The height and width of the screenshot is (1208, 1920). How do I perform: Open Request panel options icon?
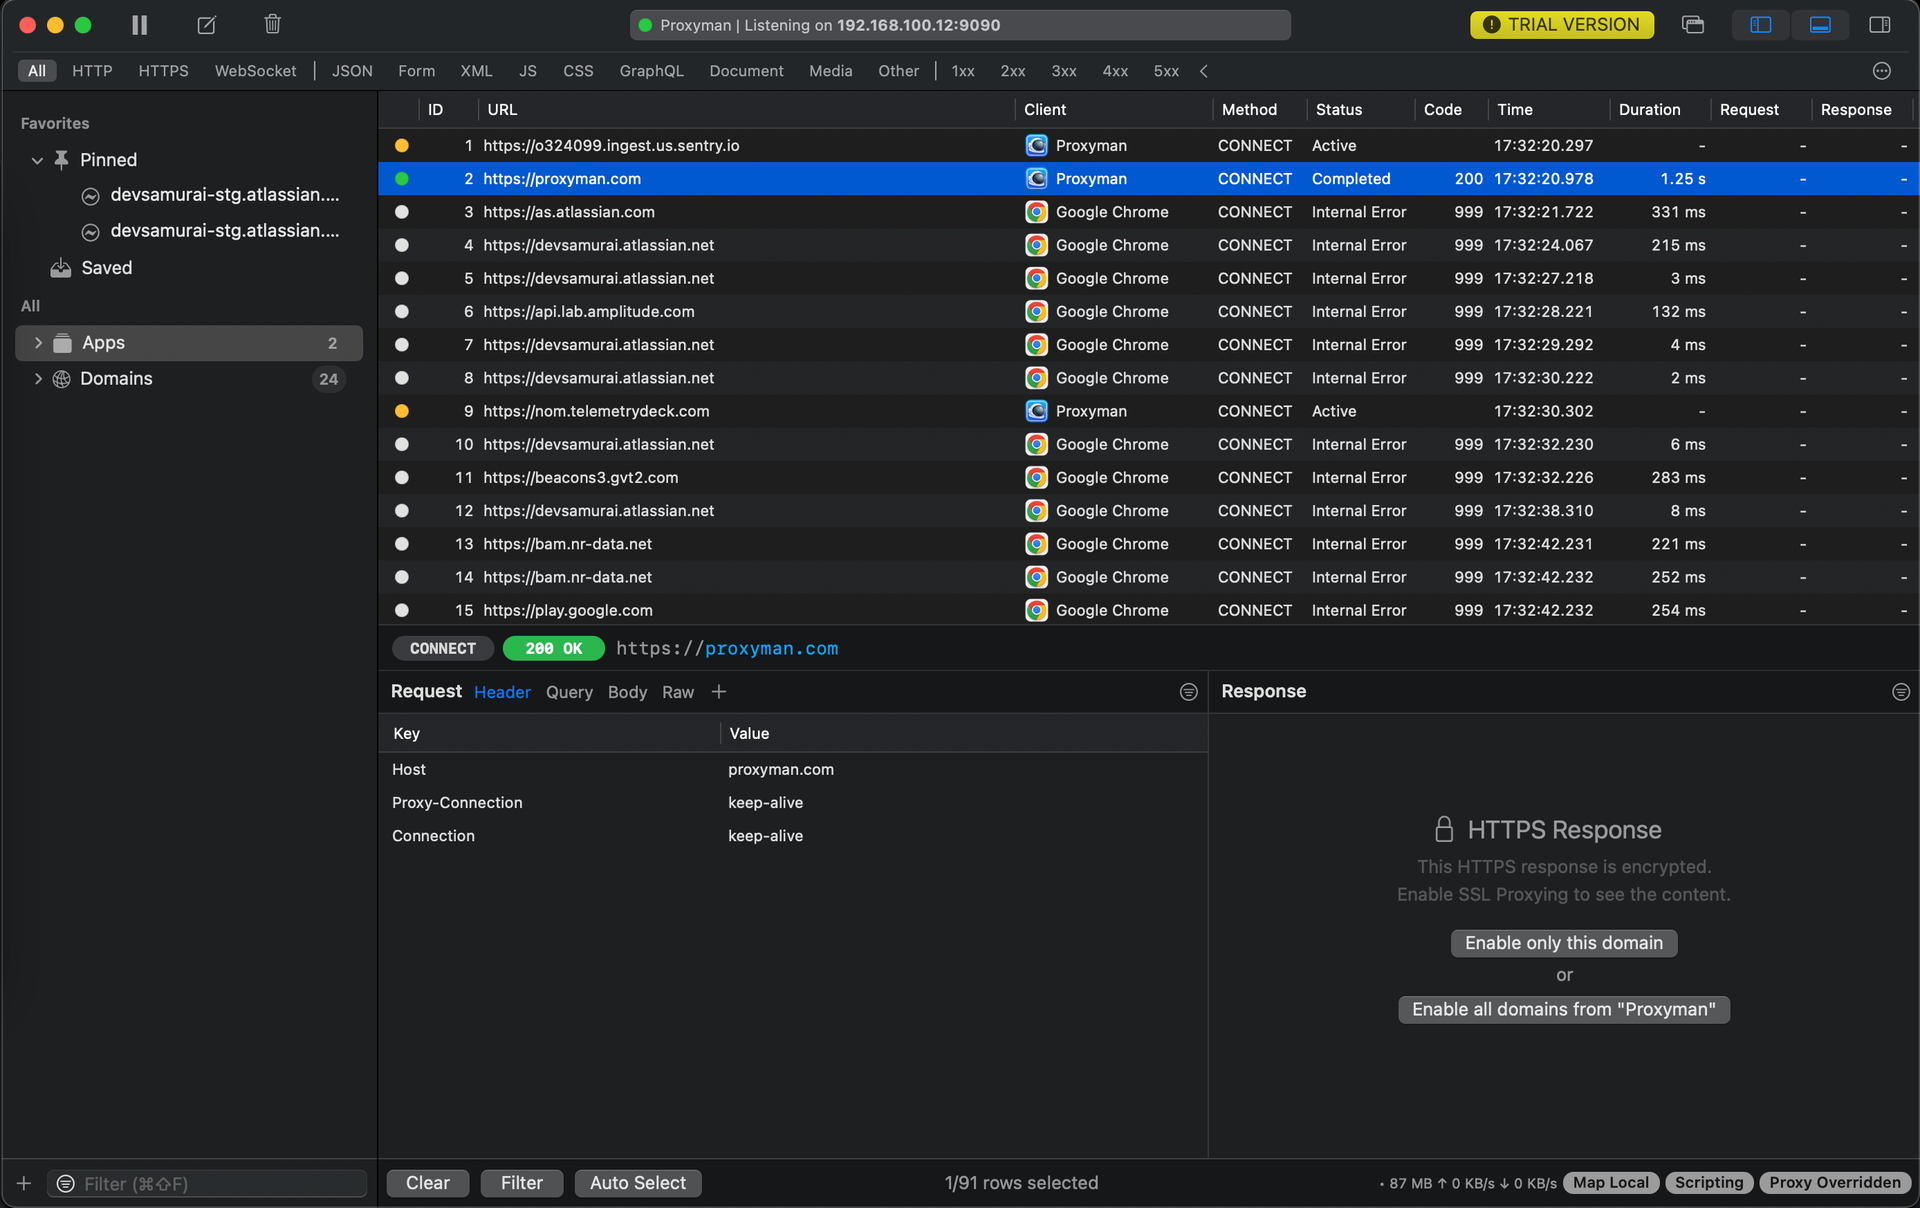[1189, 692]
